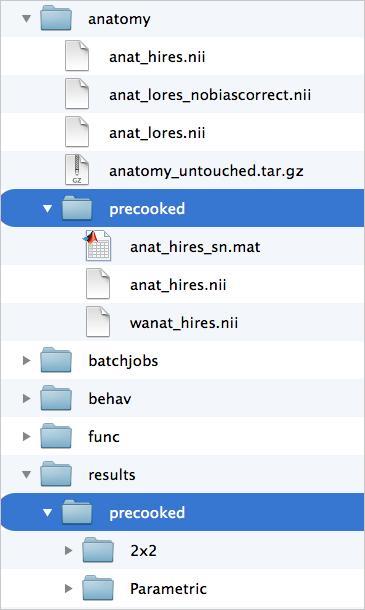Viewport: 365px width, 610px height.
Task: Collapse the results folder triangle
Action: pos(26,475)
